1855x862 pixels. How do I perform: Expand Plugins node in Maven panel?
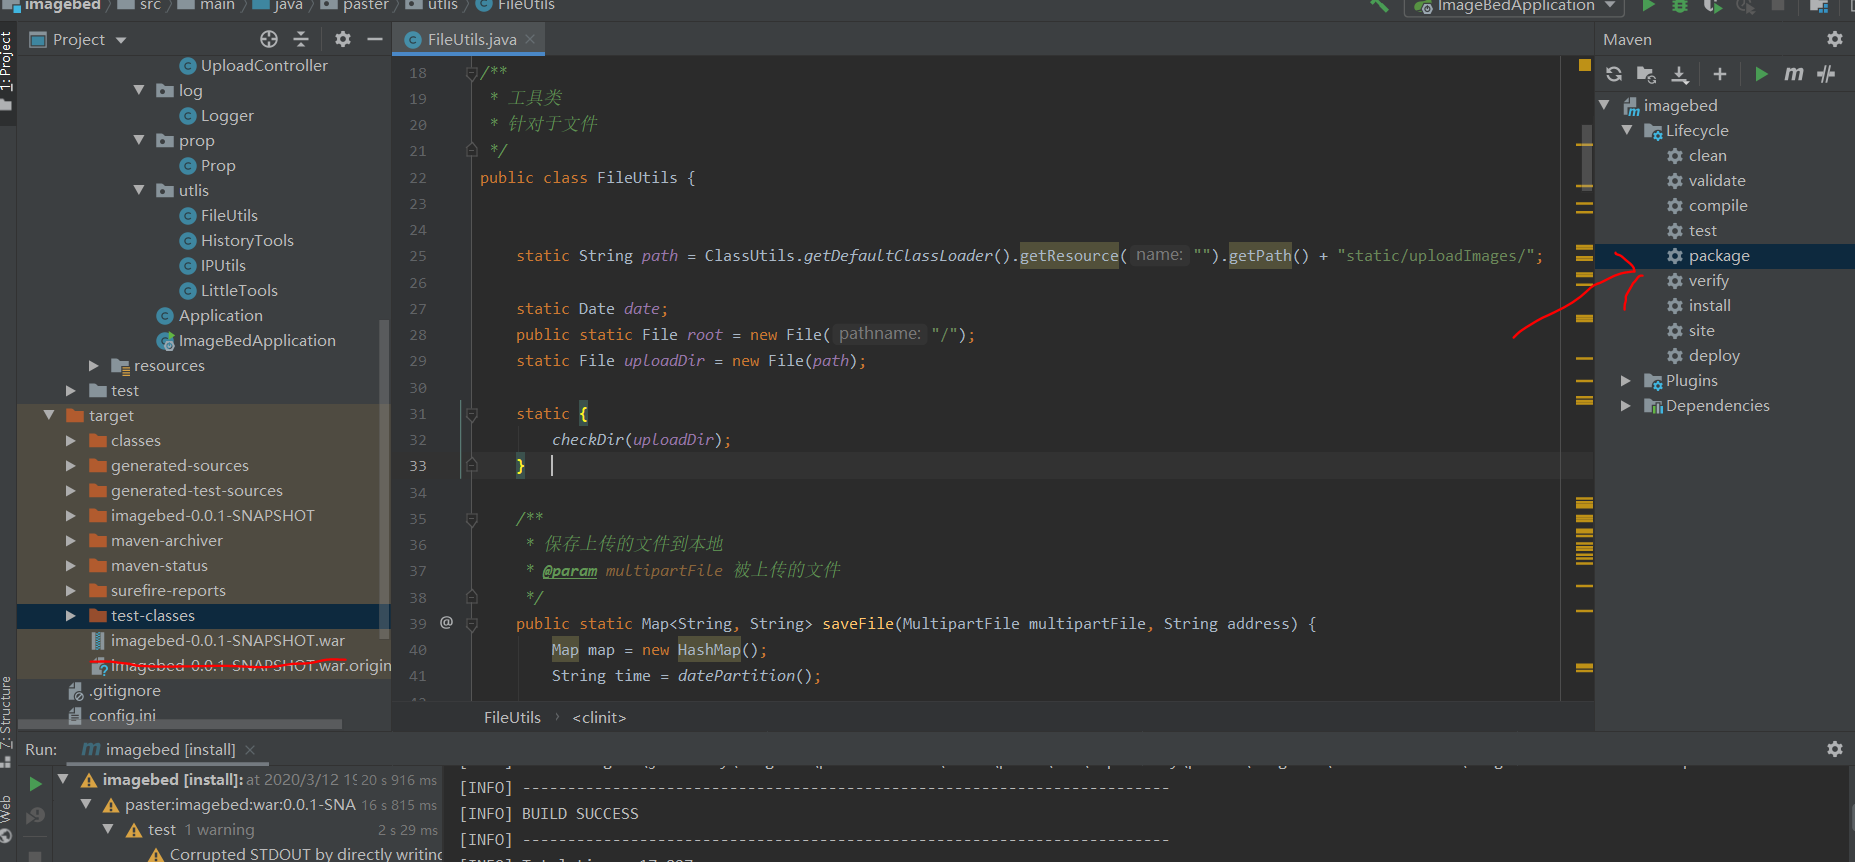(x=1626, y=381)
